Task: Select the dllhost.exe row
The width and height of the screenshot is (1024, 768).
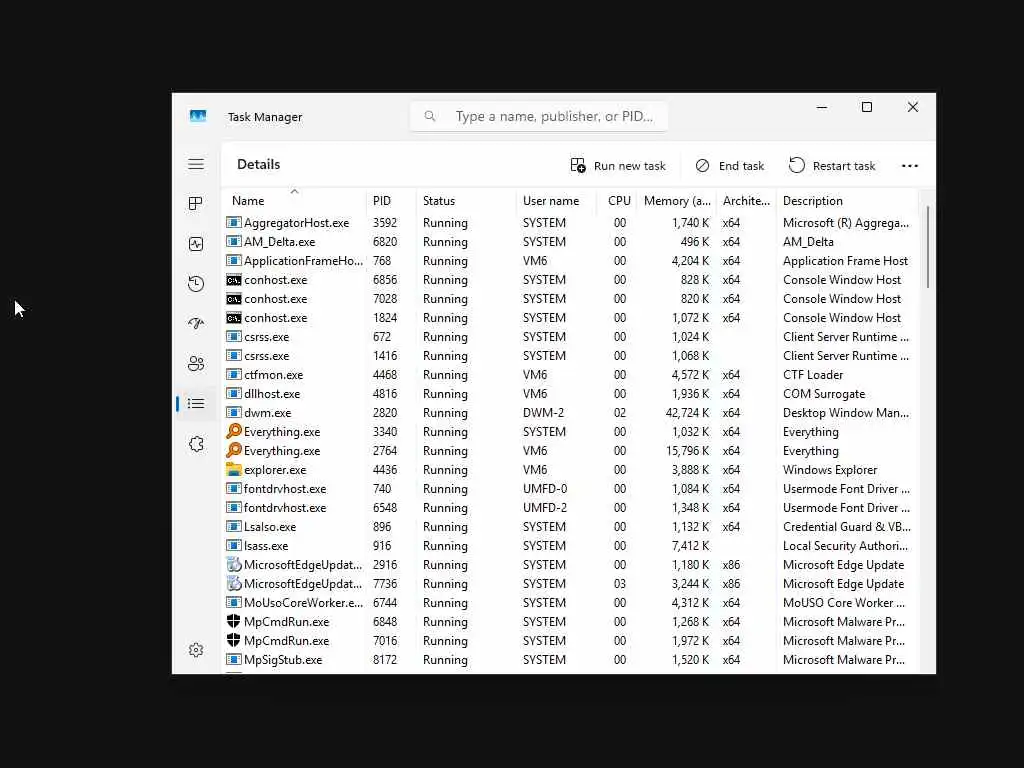Action: (571, 393)
